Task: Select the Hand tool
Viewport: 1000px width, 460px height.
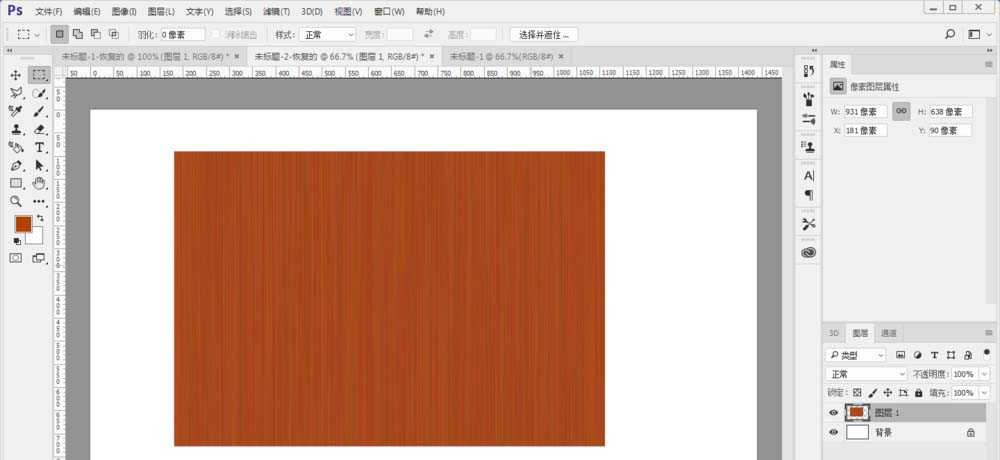Action: [x=40, y=183]
